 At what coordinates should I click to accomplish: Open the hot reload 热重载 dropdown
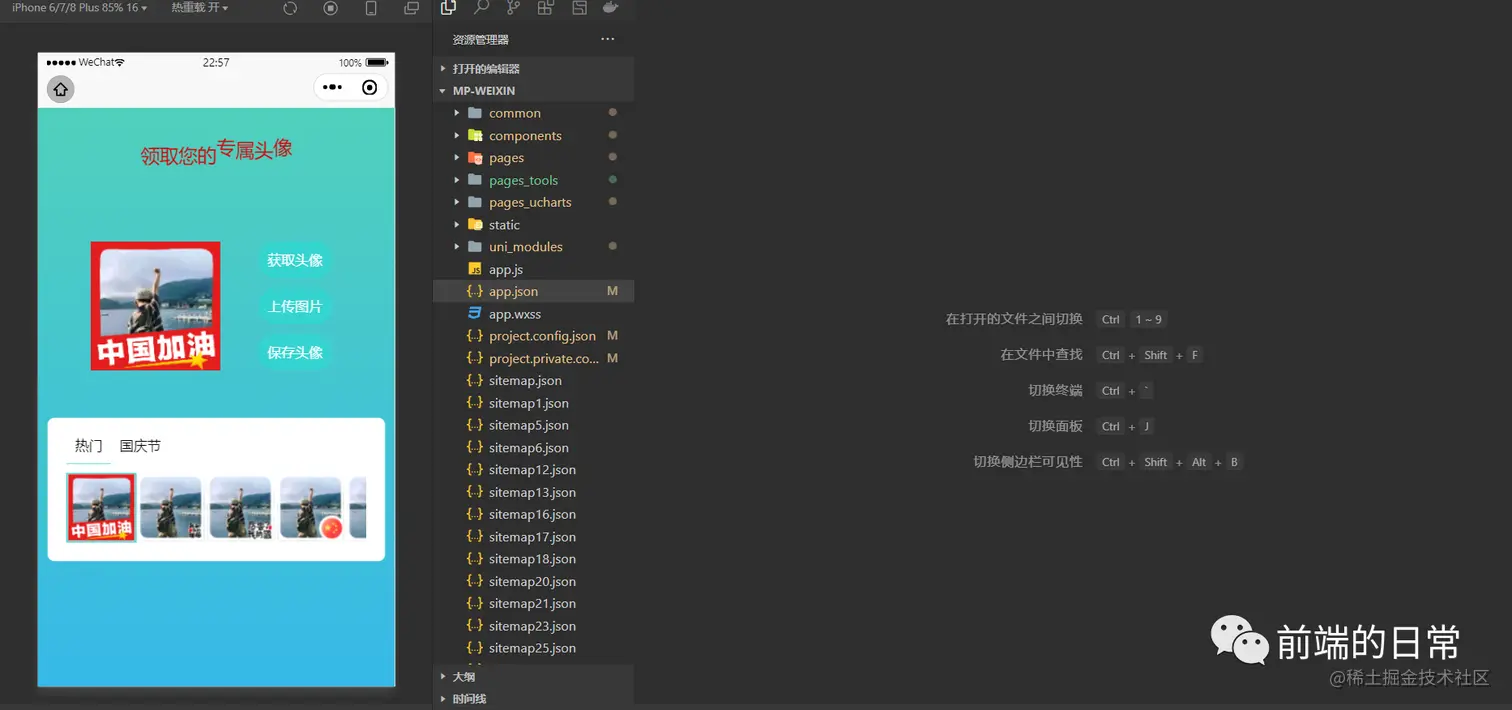[x=199, y=8]
